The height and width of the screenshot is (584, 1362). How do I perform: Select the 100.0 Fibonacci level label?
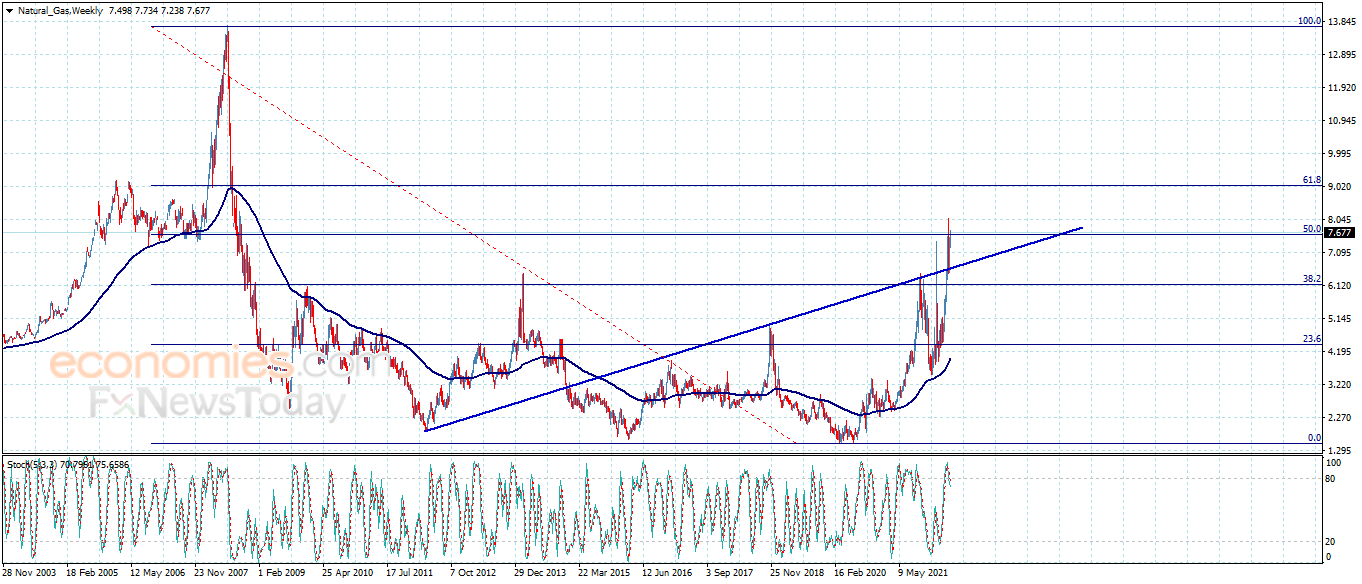[x=1309, y=22]
